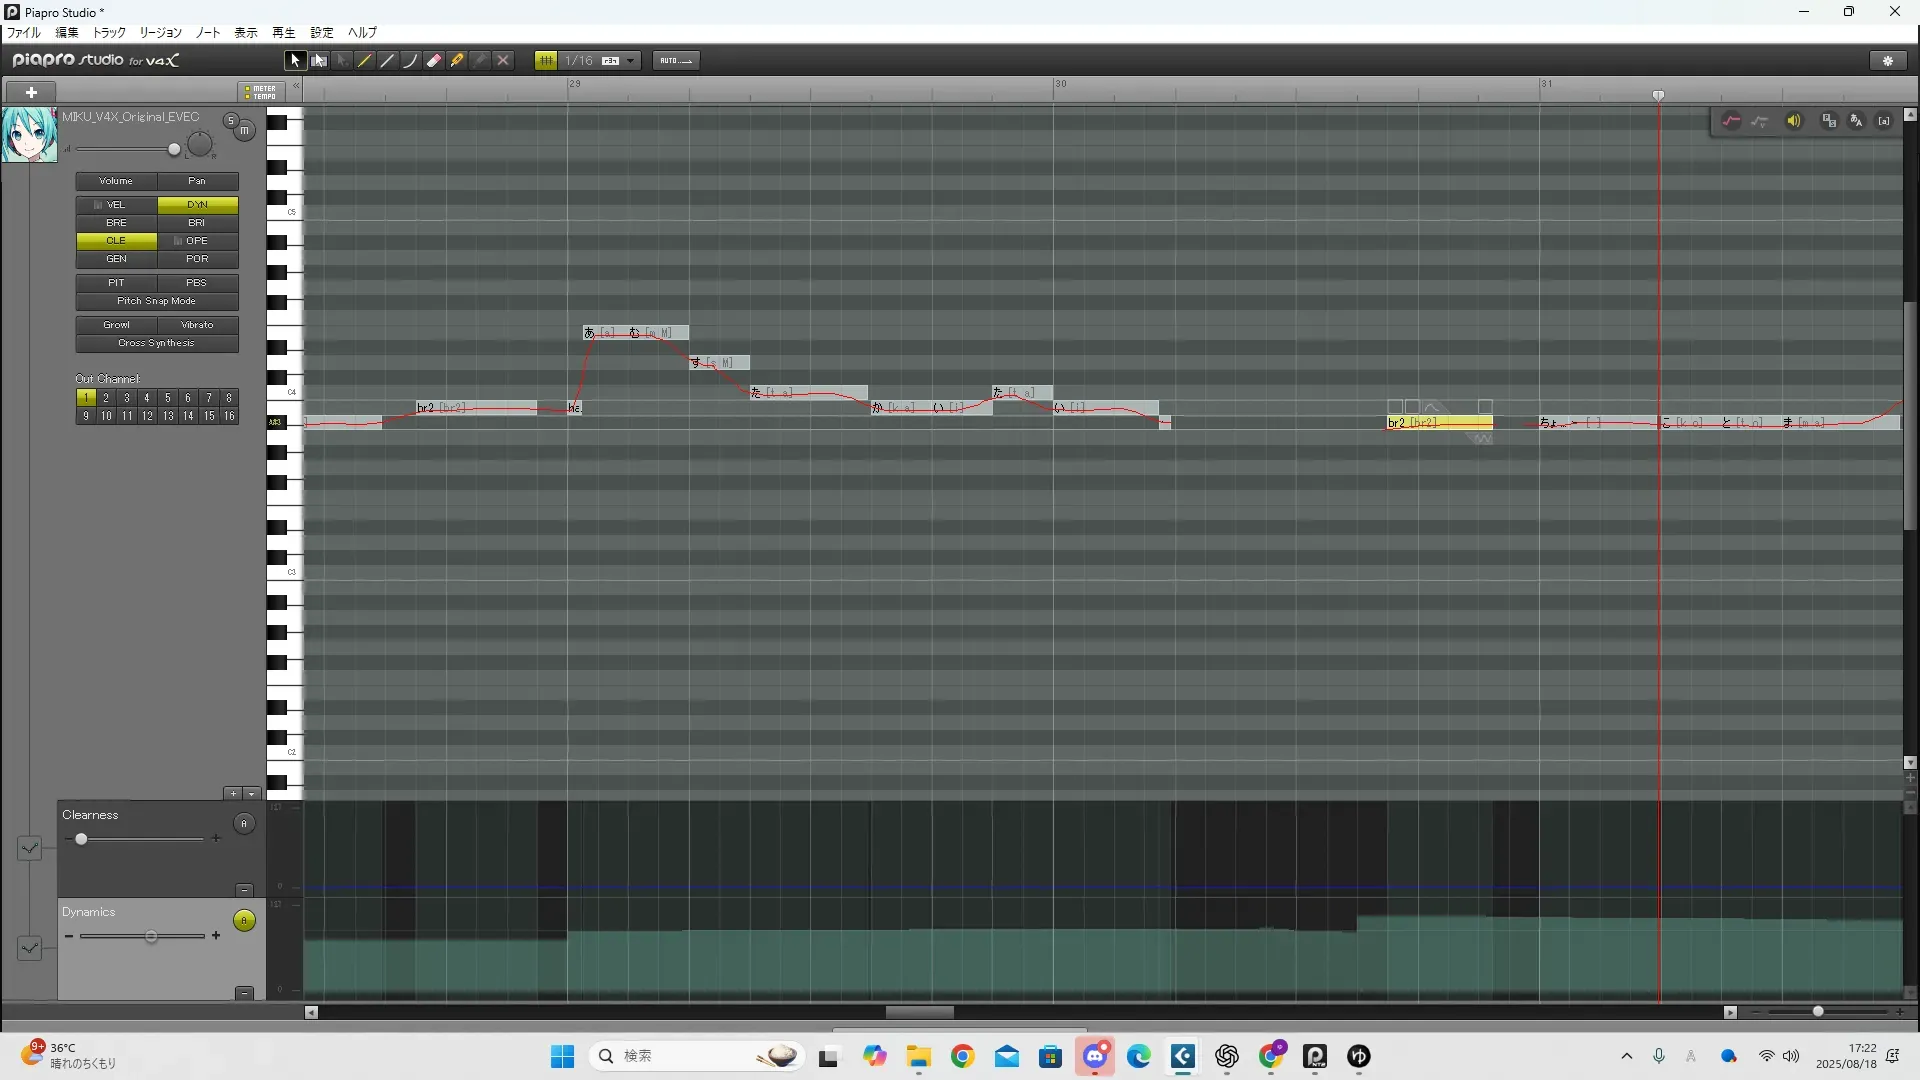Open the ノート menu

pyautogui.click(x=208, y=33)
